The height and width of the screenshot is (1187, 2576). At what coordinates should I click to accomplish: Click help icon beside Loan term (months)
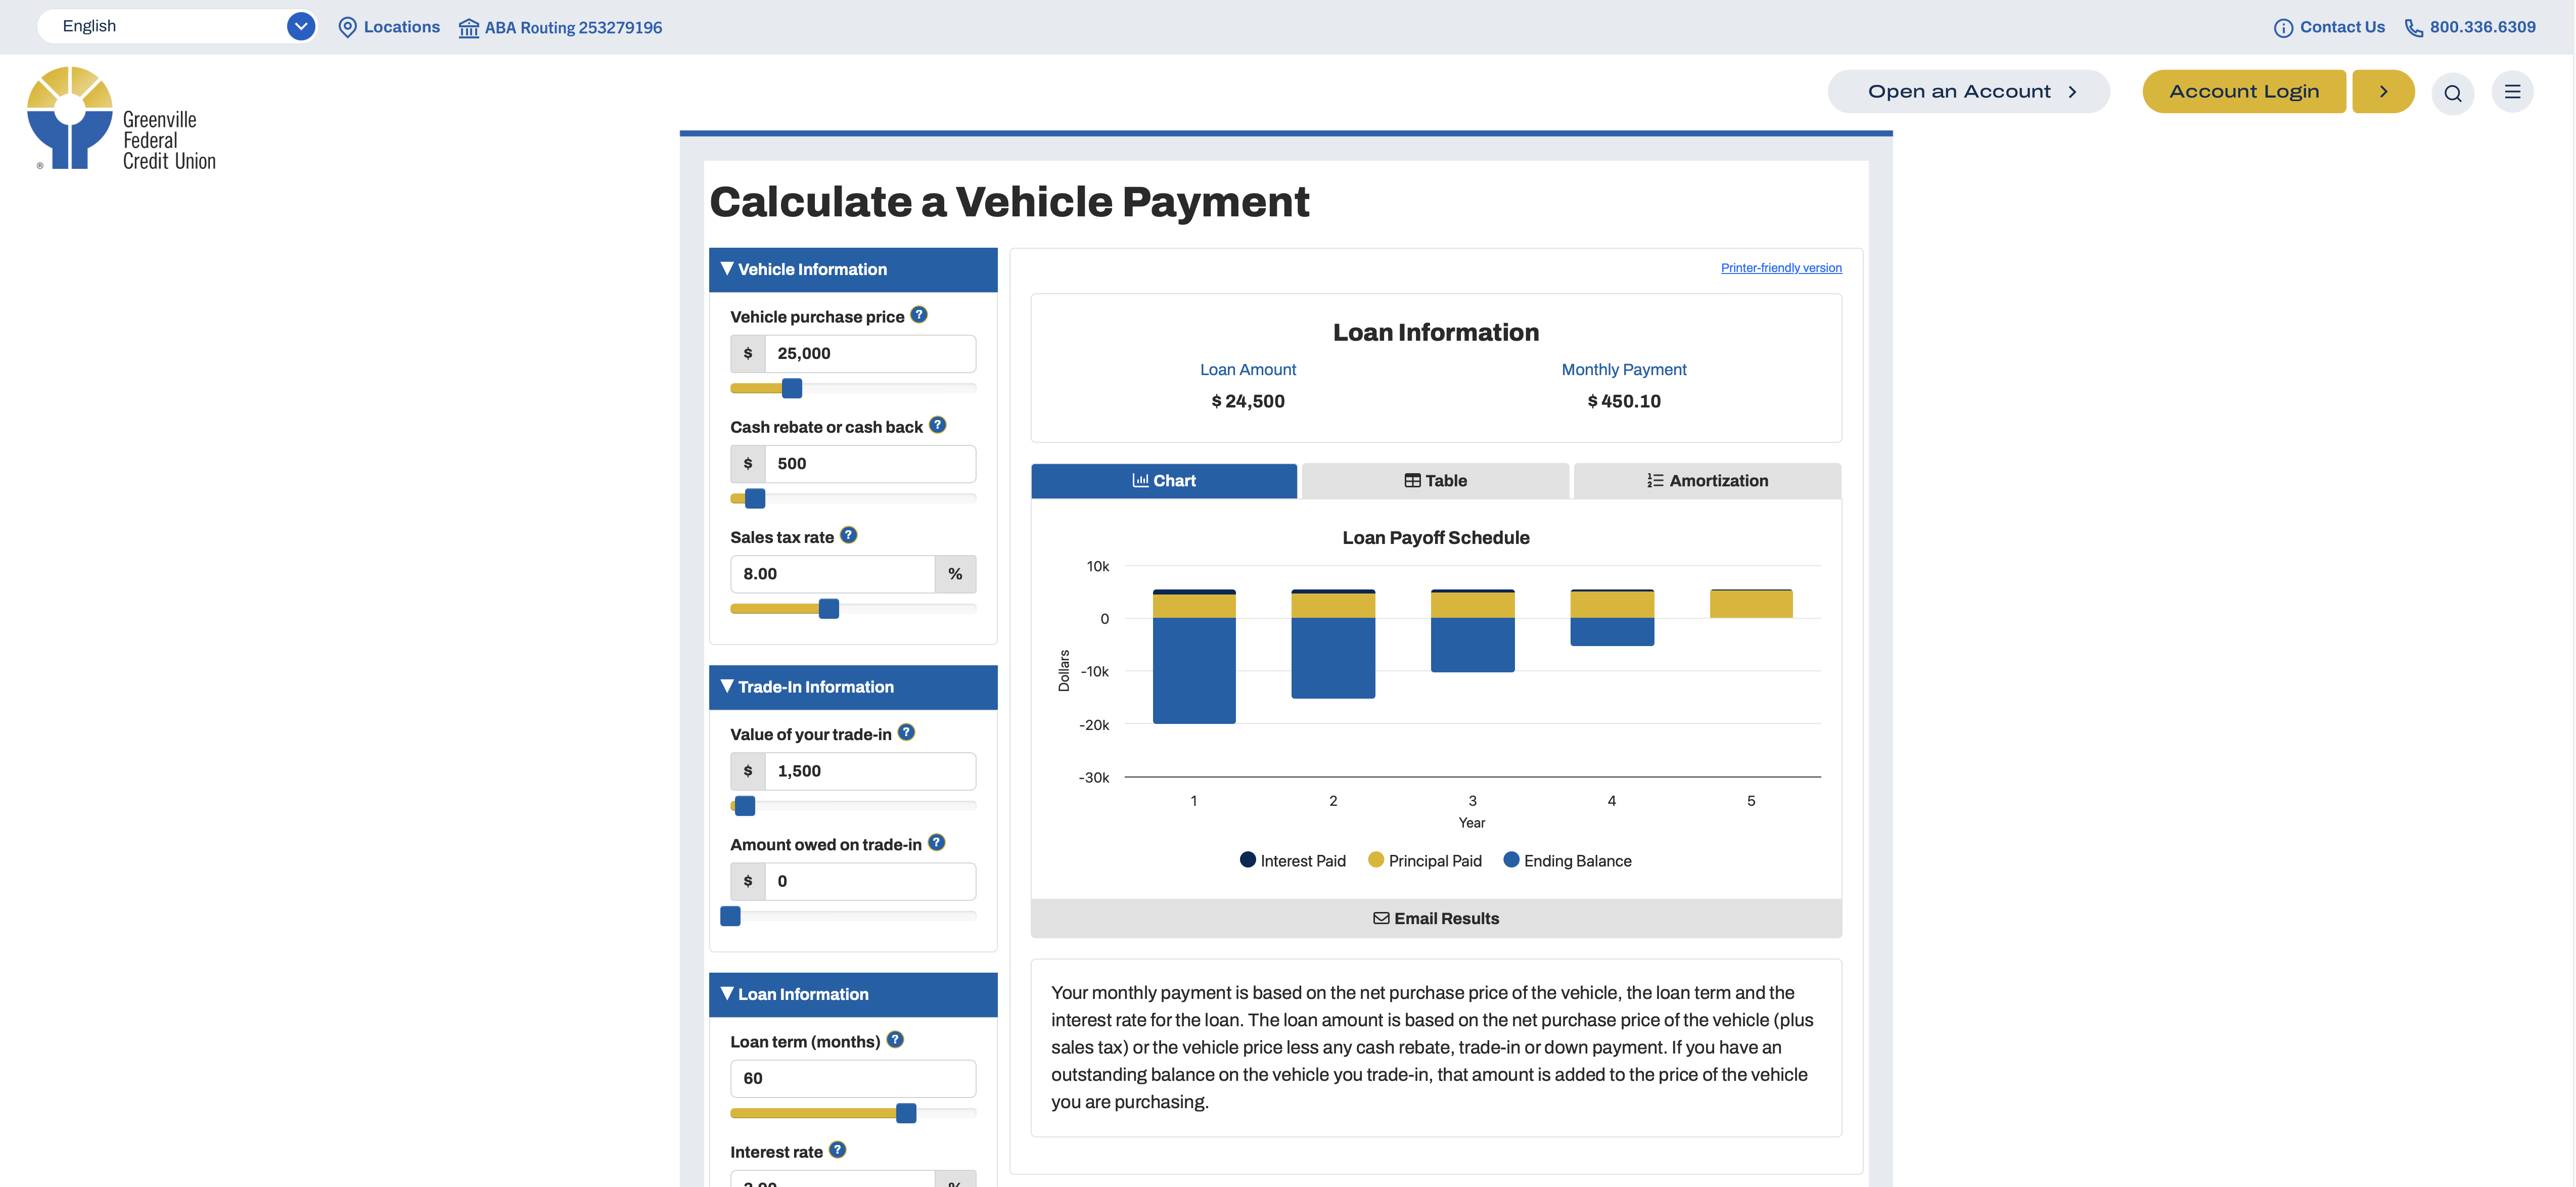point(895,1040)
